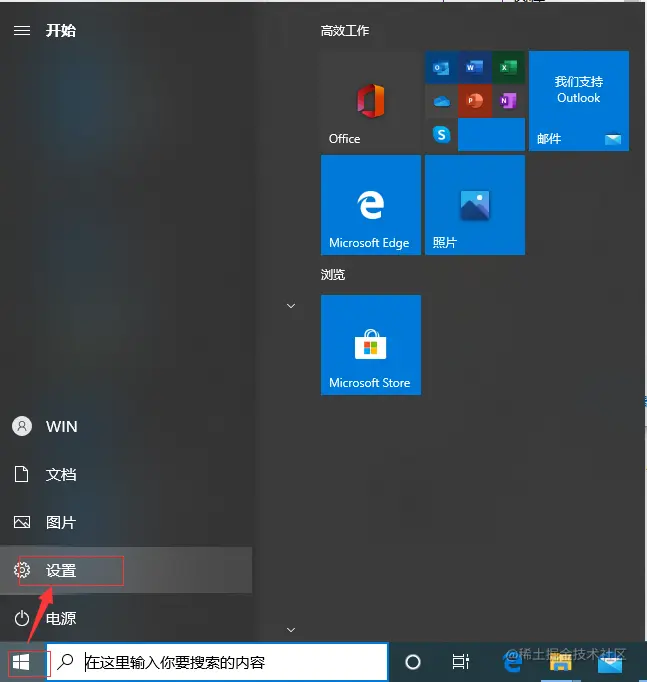Open the Office tile
This screenshot has width=647, height=682.
click(x=370, y=101)
